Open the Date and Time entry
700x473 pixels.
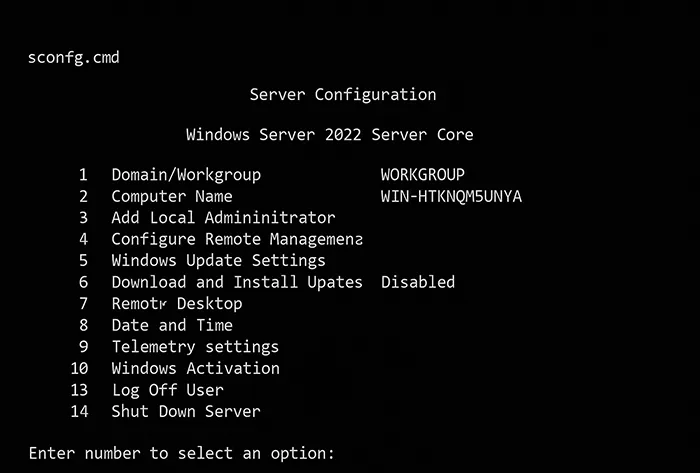(x=171, y=326)
